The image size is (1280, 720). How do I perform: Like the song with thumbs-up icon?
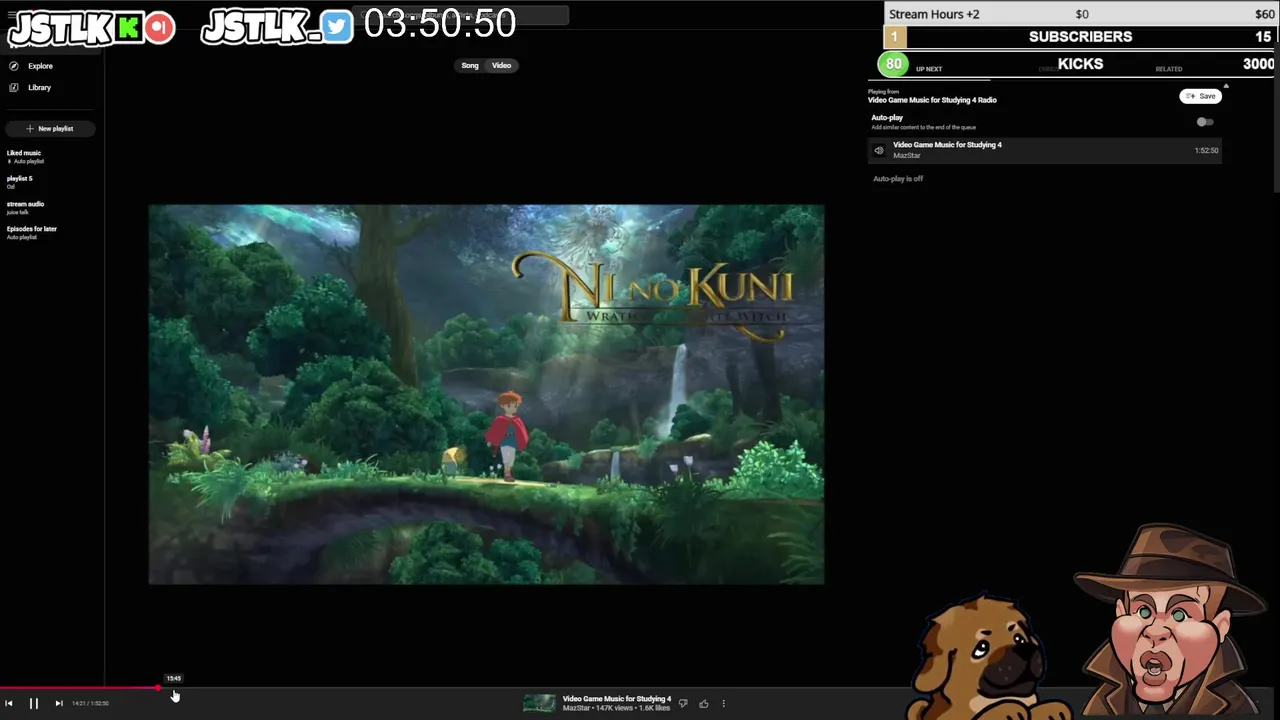(x=703, y=703)
